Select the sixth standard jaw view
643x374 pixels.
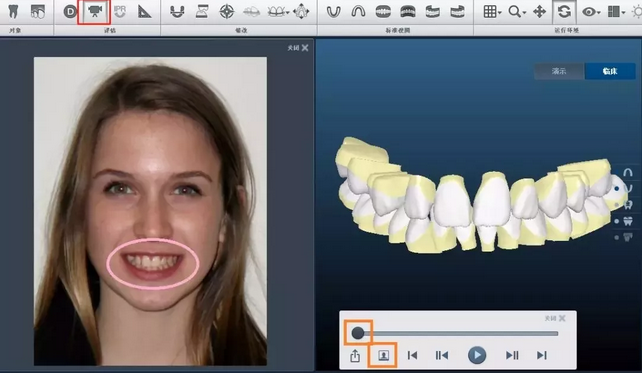[457, 12]
